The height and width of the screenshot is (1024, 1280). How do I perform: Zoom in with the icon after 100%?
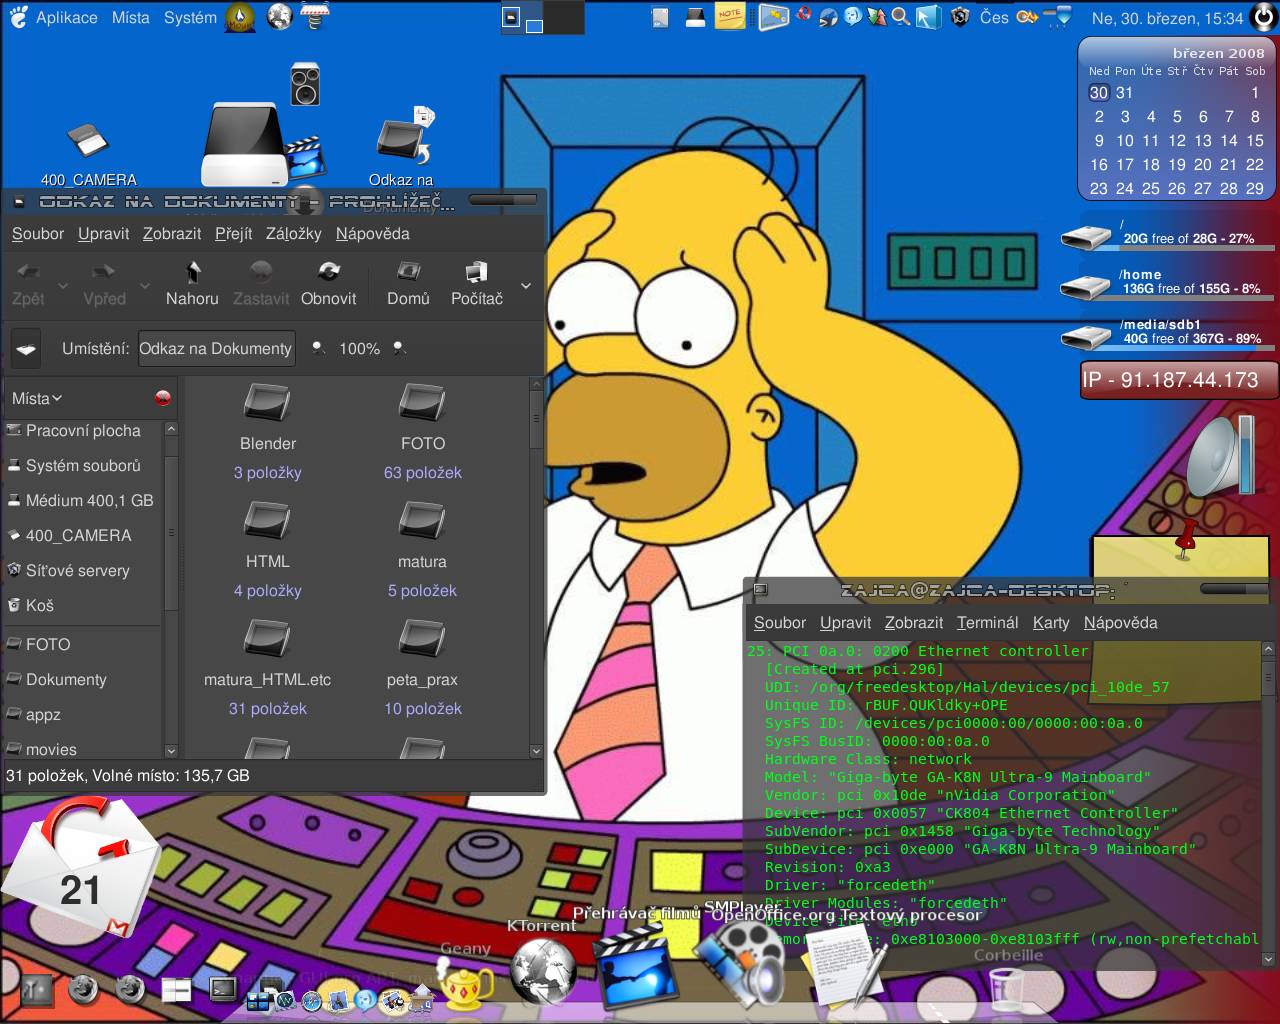tap(399, 348)
